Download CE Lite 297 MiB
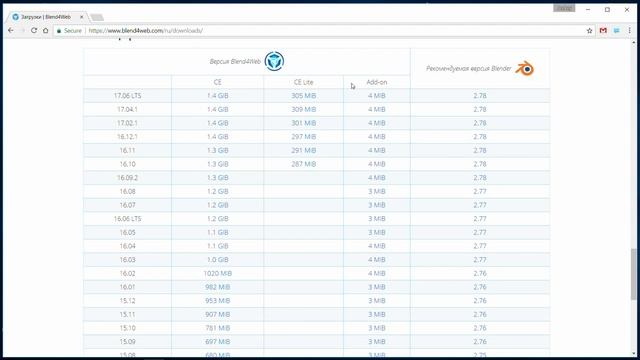Viewport: 640px width, 360px height. coord(304,137)
